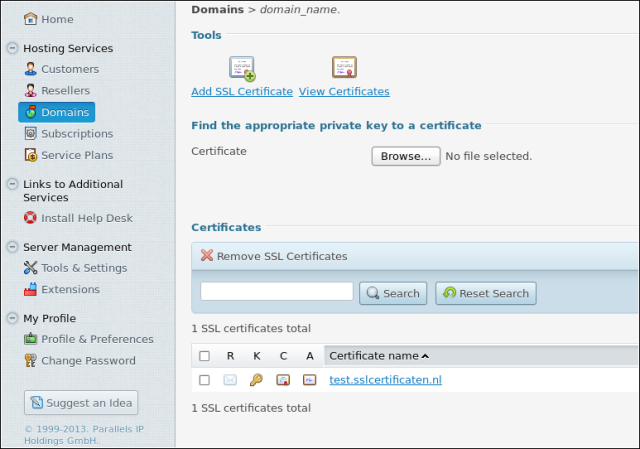The width and height of the screenshot is (640, 449).
Task: Click the key icon in certificate row
Action: pos(256,380)
